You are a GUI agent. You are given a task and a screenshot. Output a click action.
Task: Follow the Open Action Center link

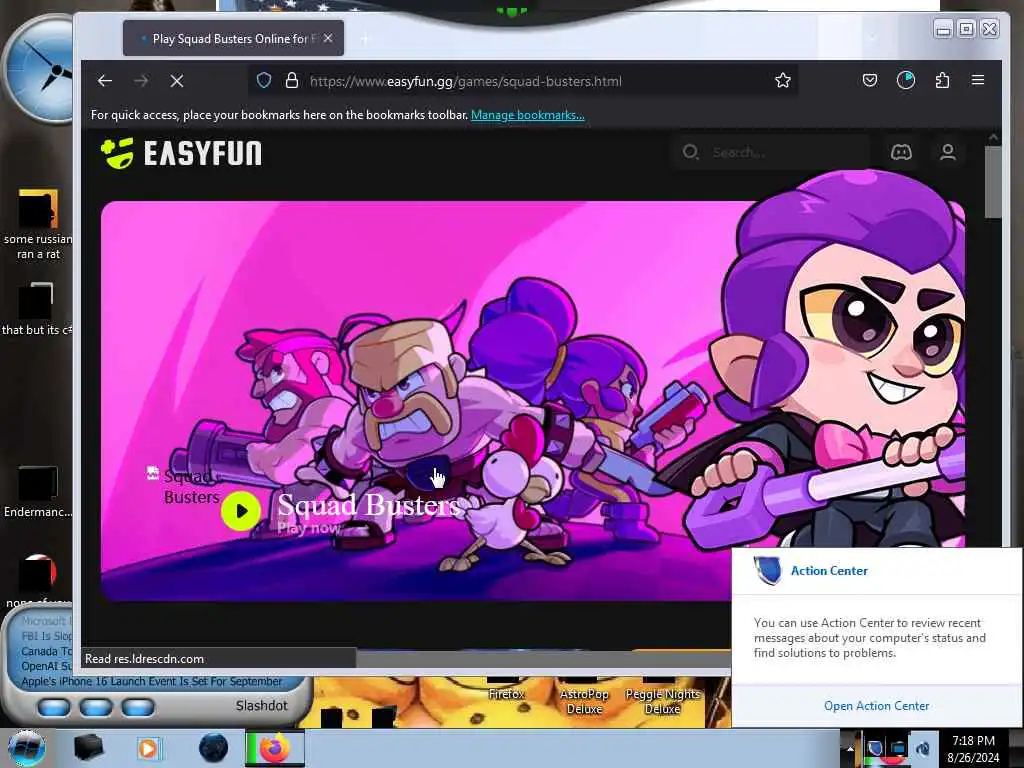876,705
